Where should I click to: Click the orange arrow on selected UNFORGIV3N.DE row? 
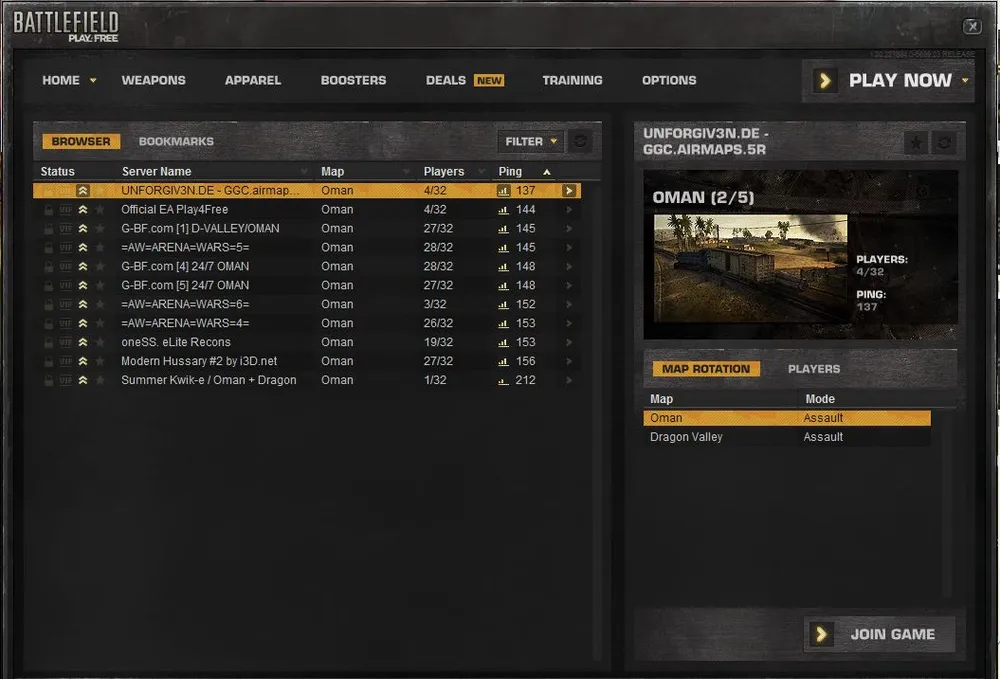click(x=569, y=191)
